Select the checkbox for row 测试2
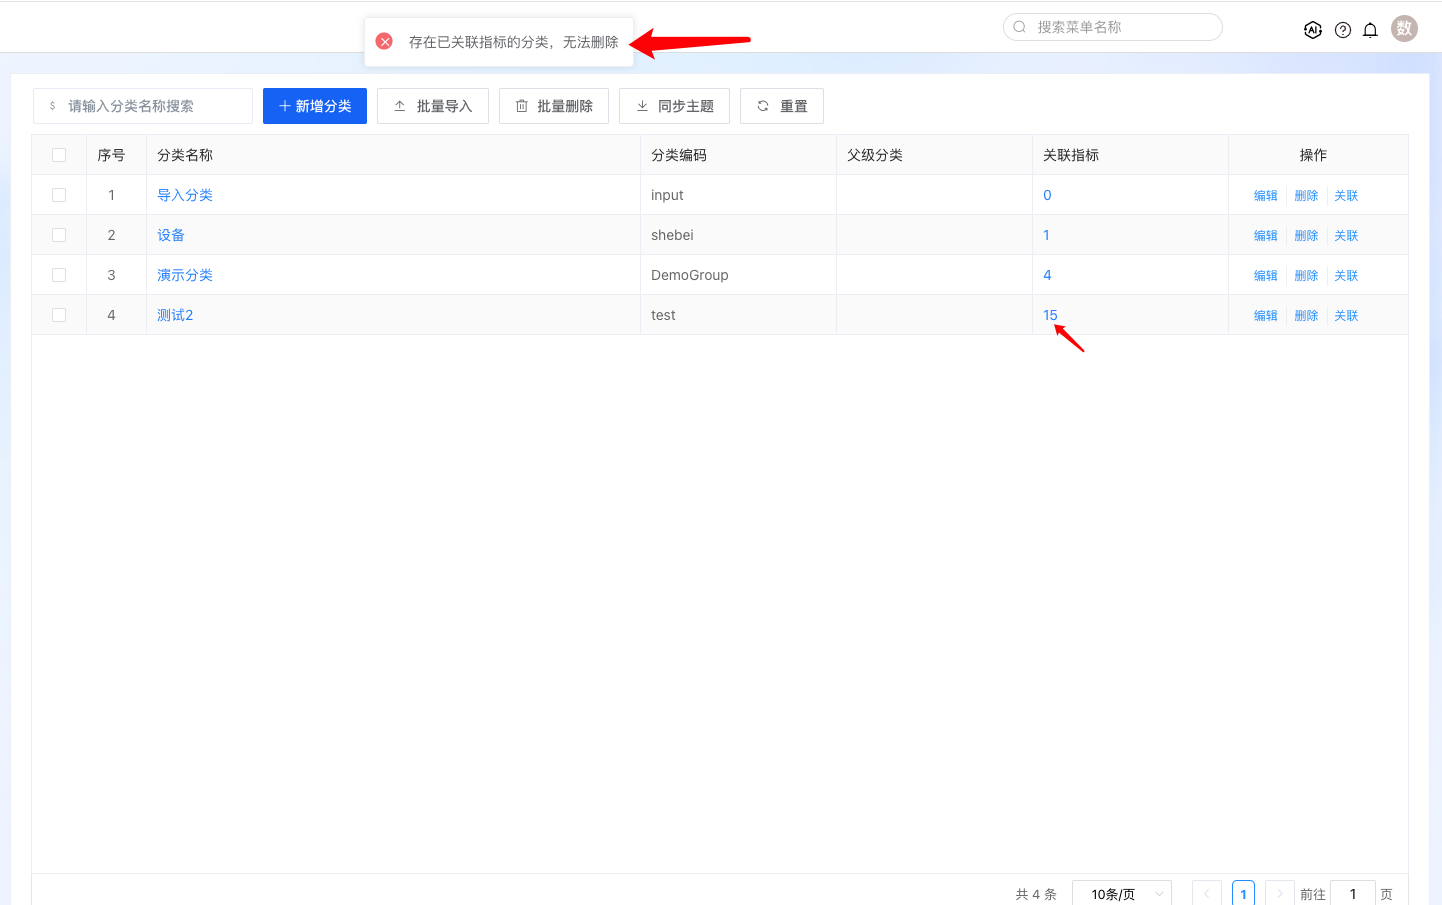This screenshot has width=1442, height=905. pyautogui.click(x=59, y=315)
